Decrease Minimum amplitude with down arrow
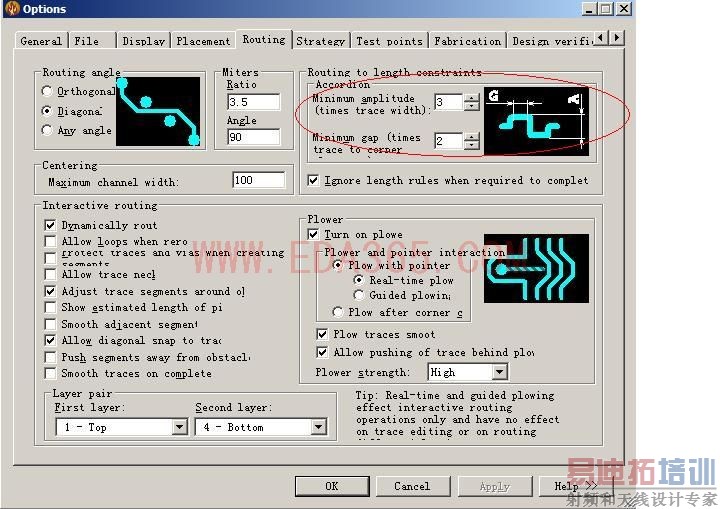The height and width of the screenshot is (509, 720). (x=472, y=106)
